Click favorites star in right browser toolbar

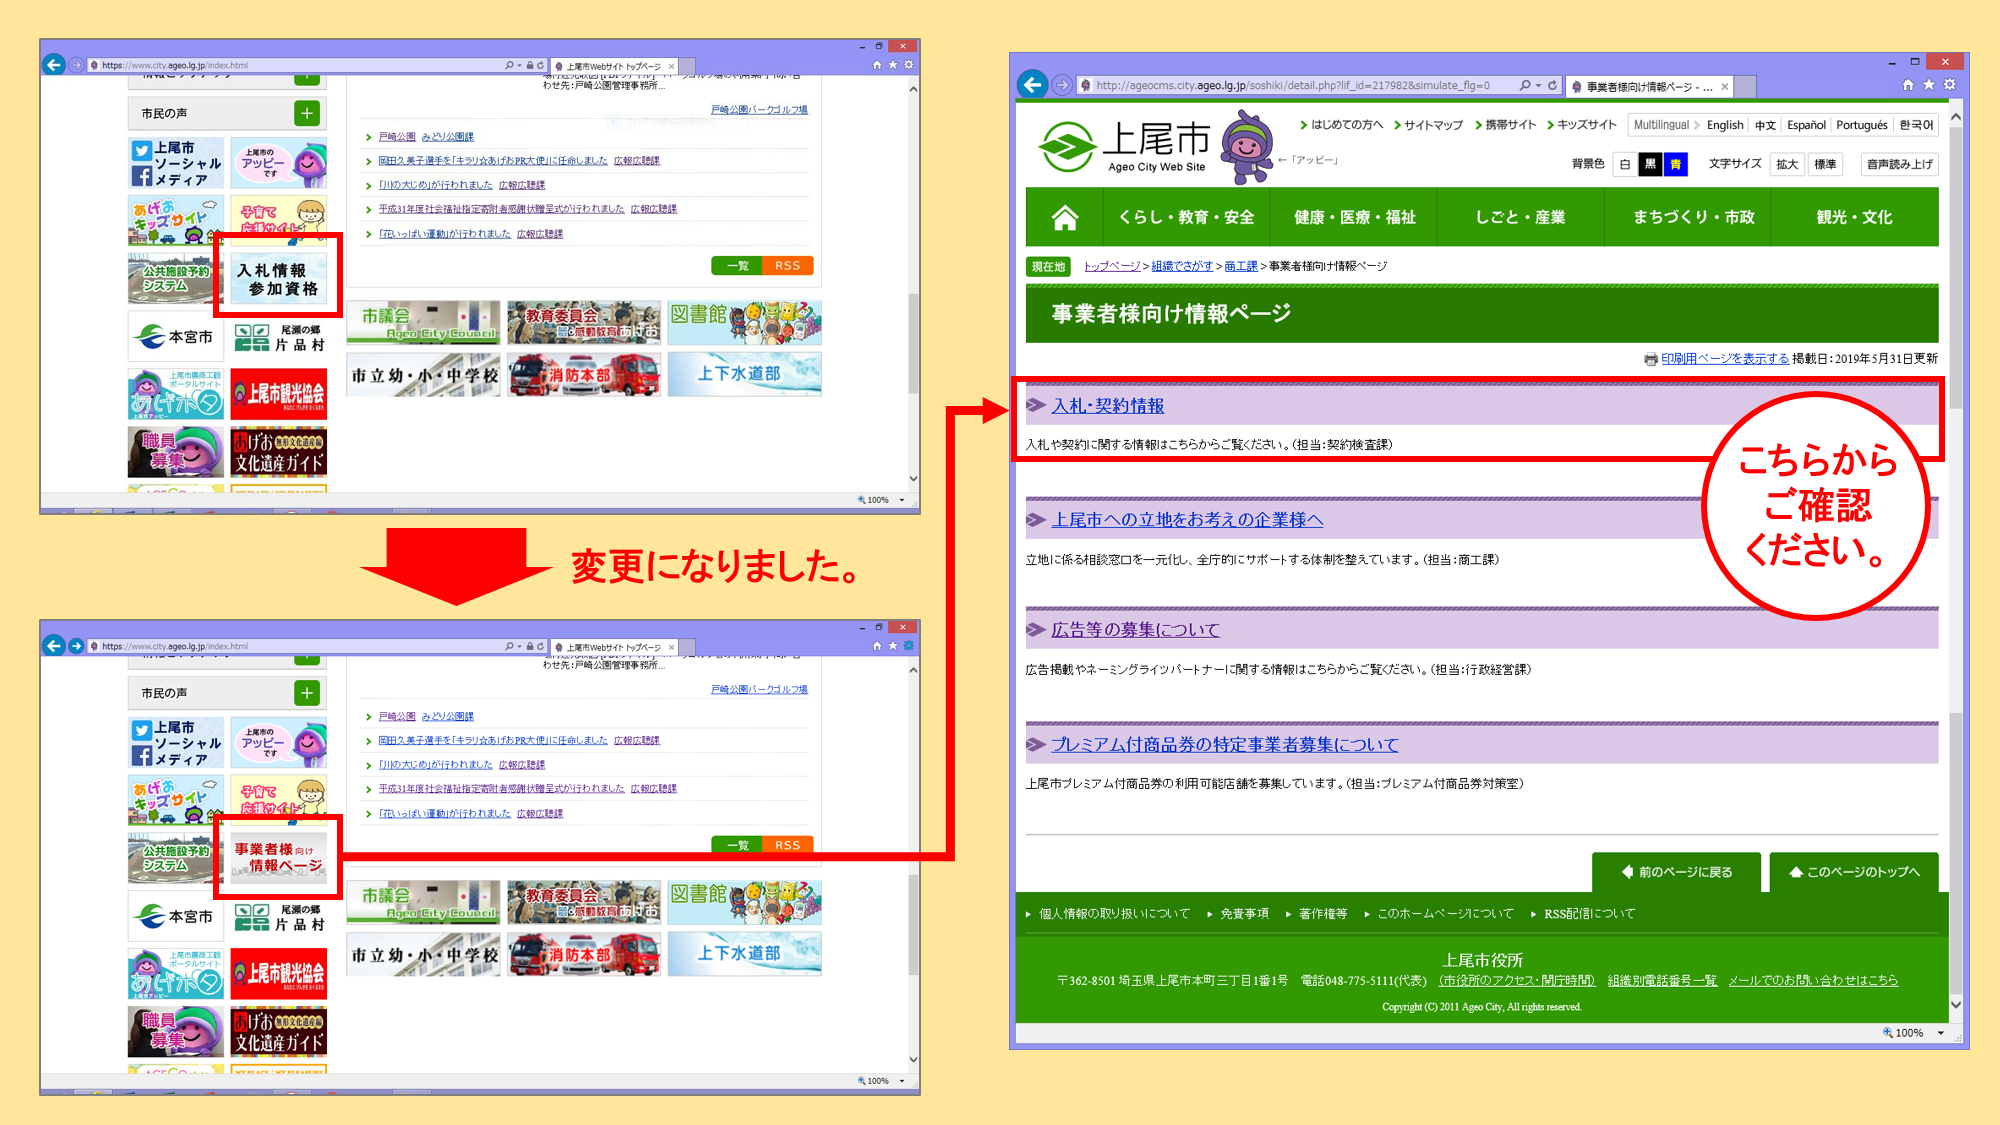[x=1929, y=85]
